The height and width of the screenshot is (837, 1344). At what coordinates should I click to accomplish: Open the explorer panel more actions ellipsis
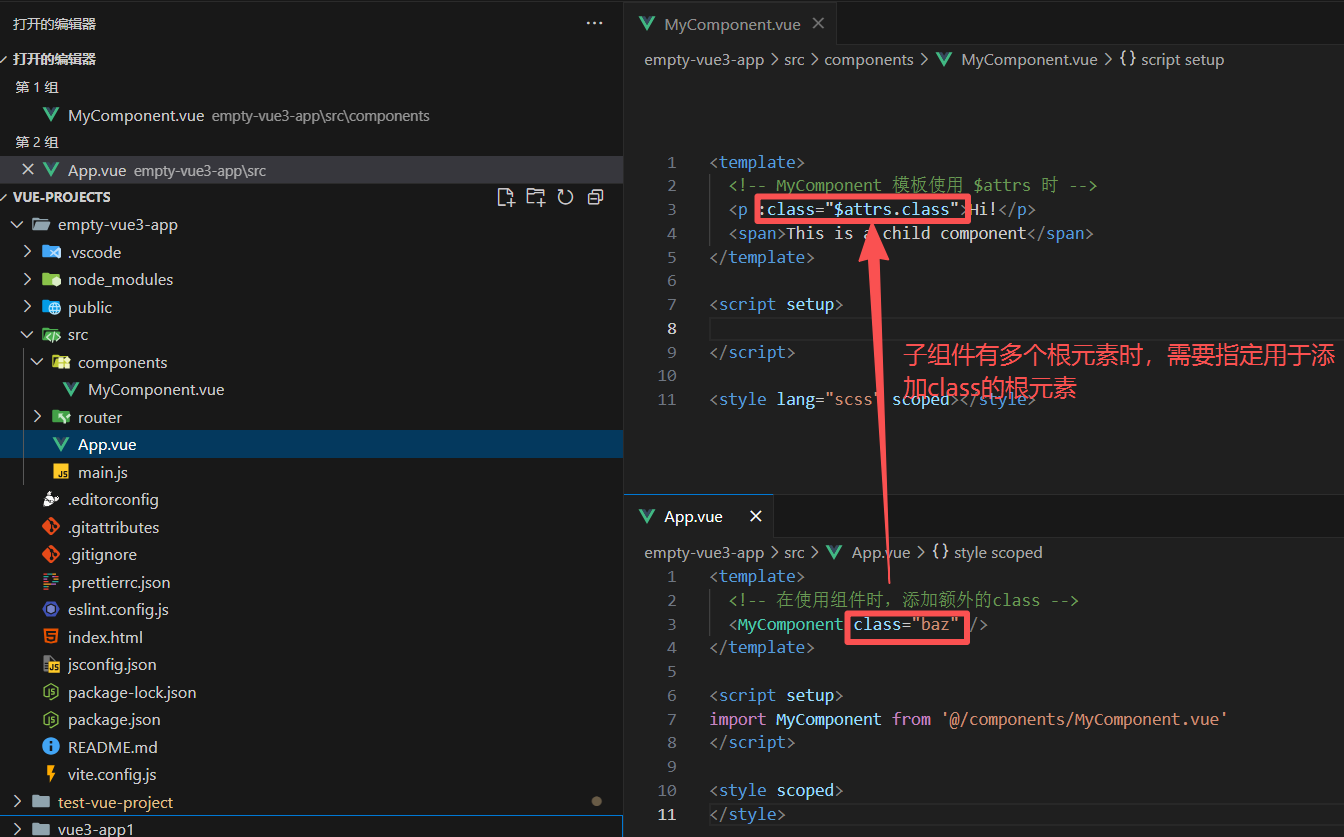click(594, 23)
